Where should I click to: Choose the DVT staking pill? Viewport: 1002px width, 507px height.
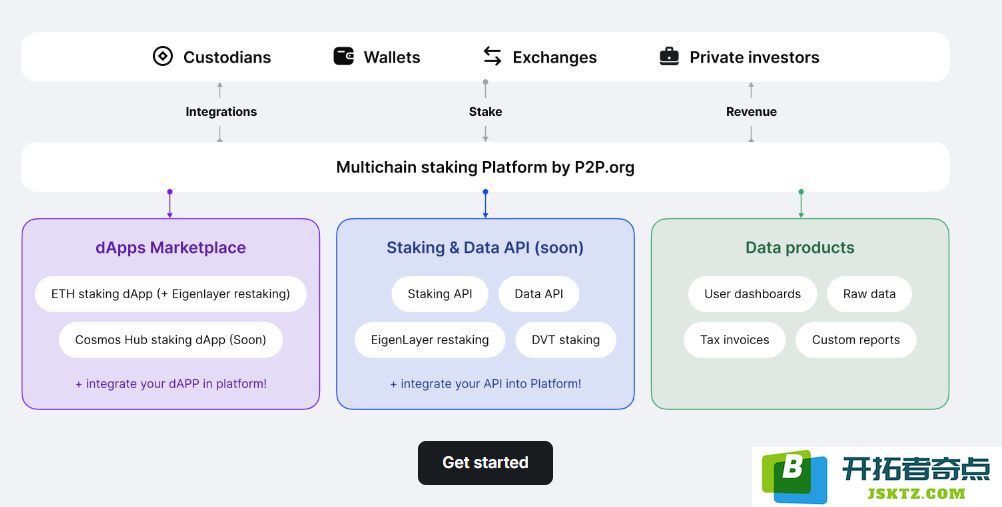point(566,340)
